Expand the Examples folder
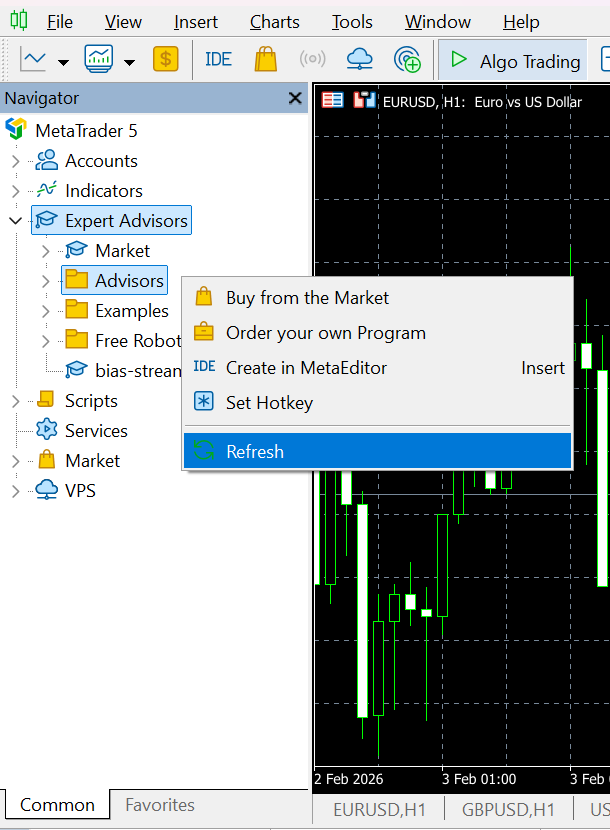The image size is (610, 830). click(x=46, y=311)
